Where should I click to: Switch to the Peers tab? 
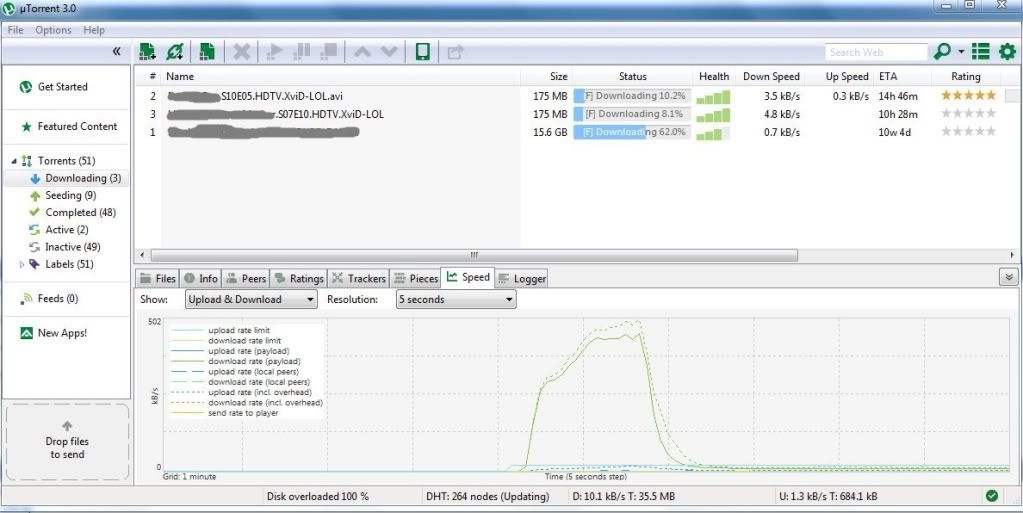[245, 278]
